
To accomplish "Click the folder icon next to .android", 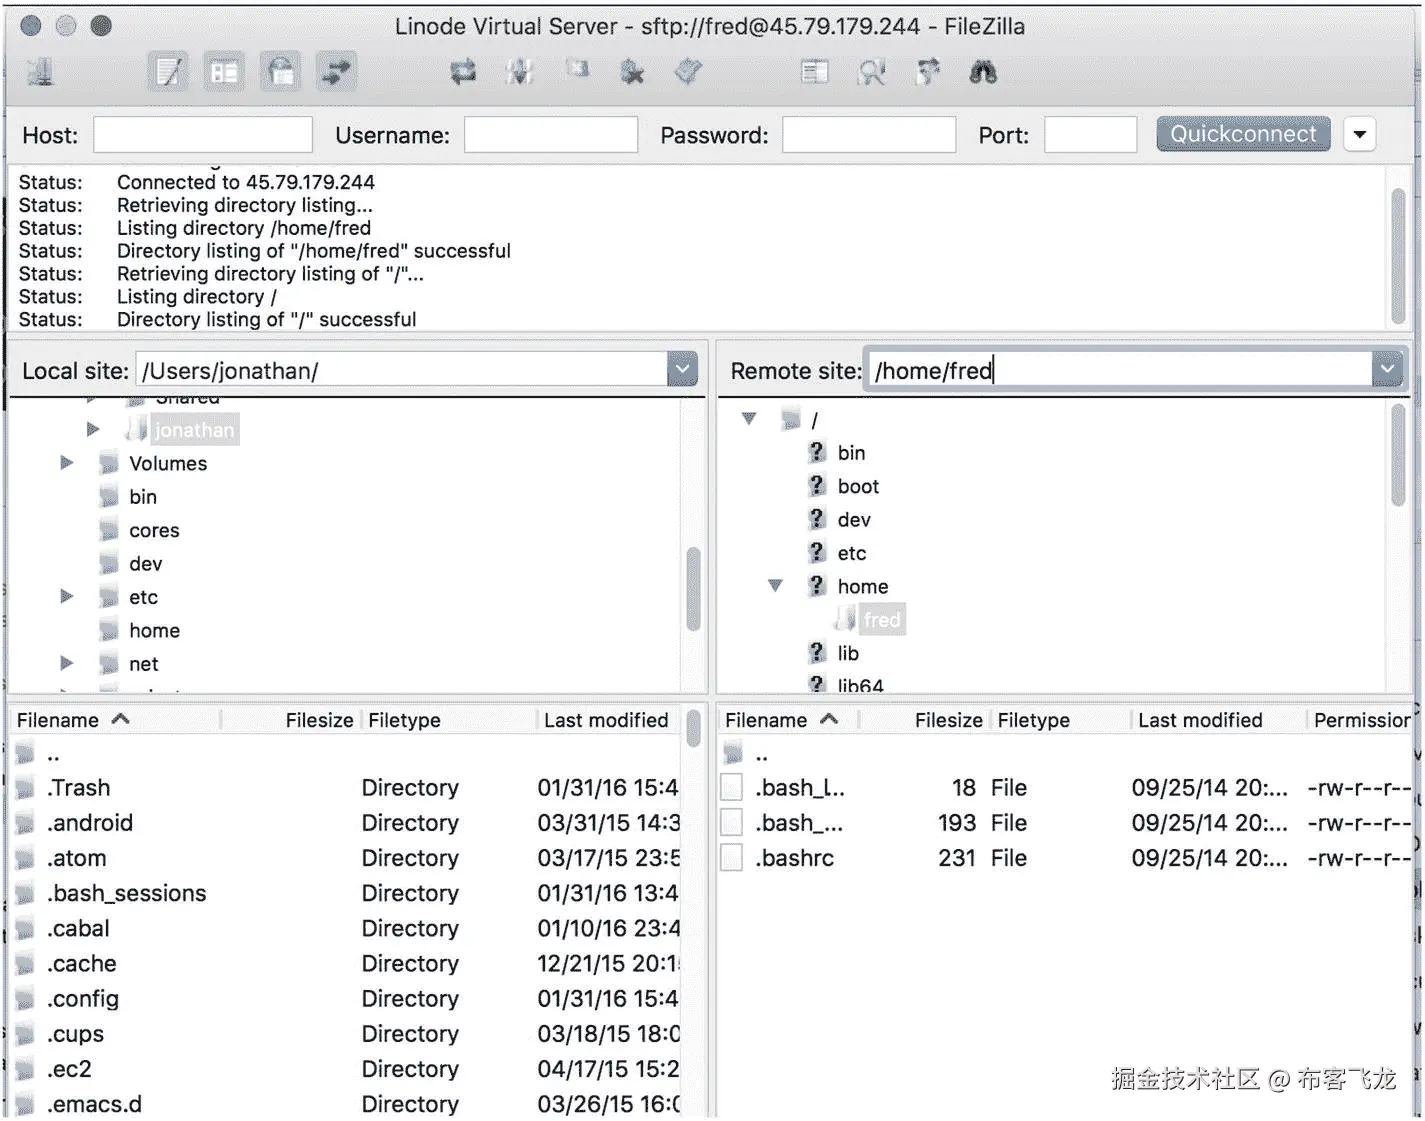I will tap(25, 823).
